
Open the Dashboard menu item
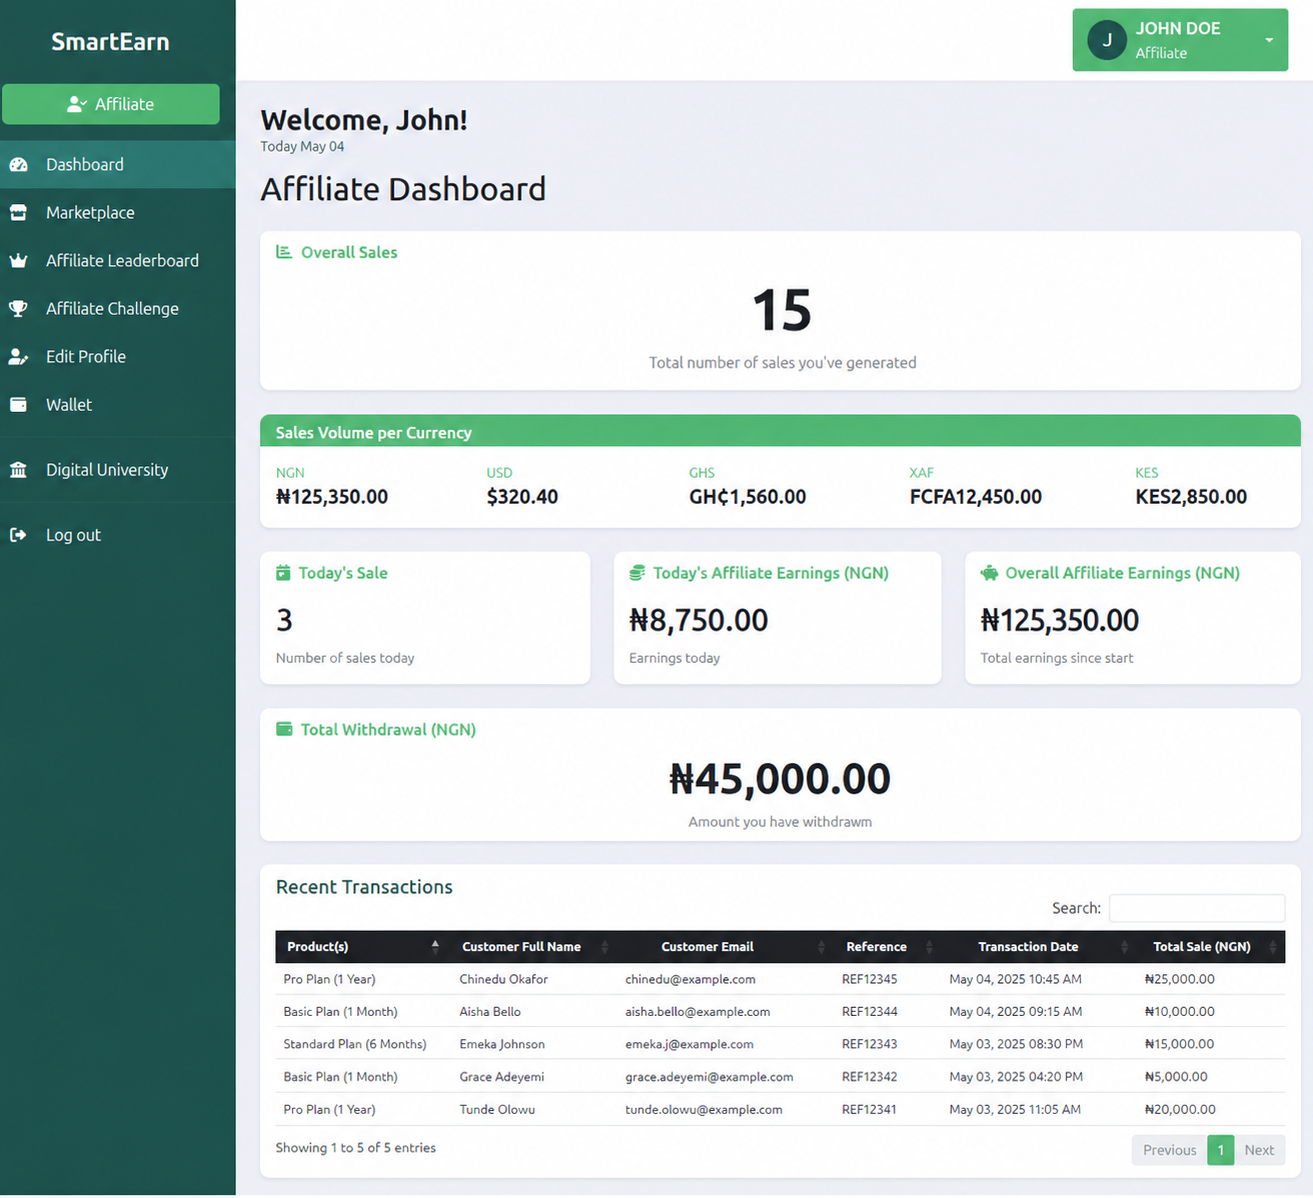pyautogui.click(x=118, y=165)
